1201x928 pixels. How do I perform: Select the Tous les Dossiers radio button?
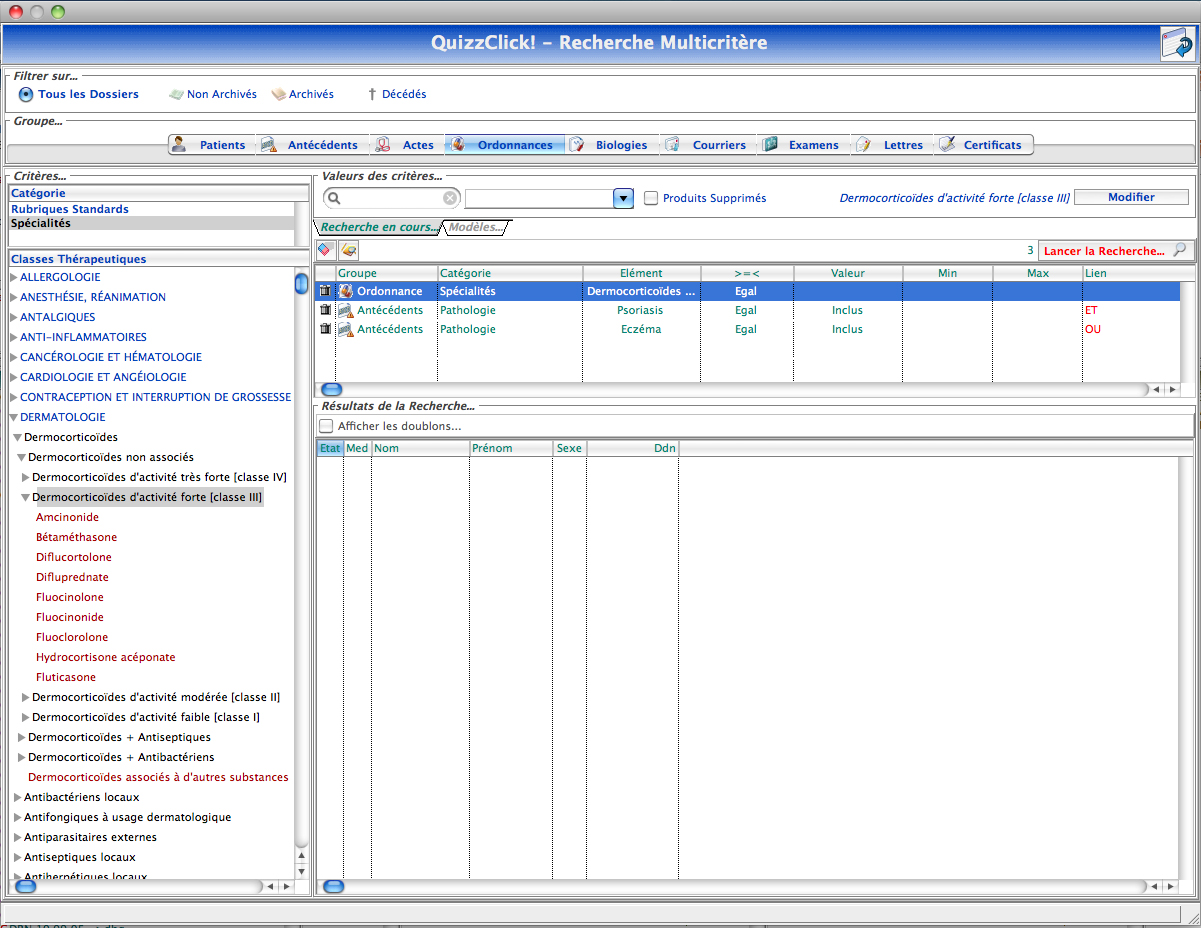(26, 95)
